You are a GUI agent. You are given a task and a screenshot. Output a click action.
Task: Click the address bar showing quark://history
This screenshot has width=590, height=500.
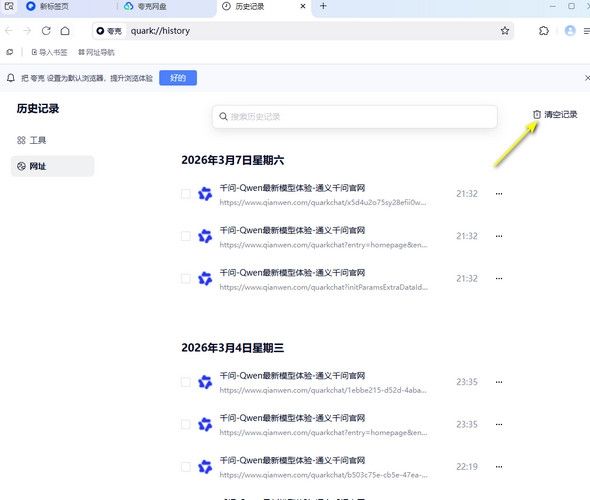(303, 31)
